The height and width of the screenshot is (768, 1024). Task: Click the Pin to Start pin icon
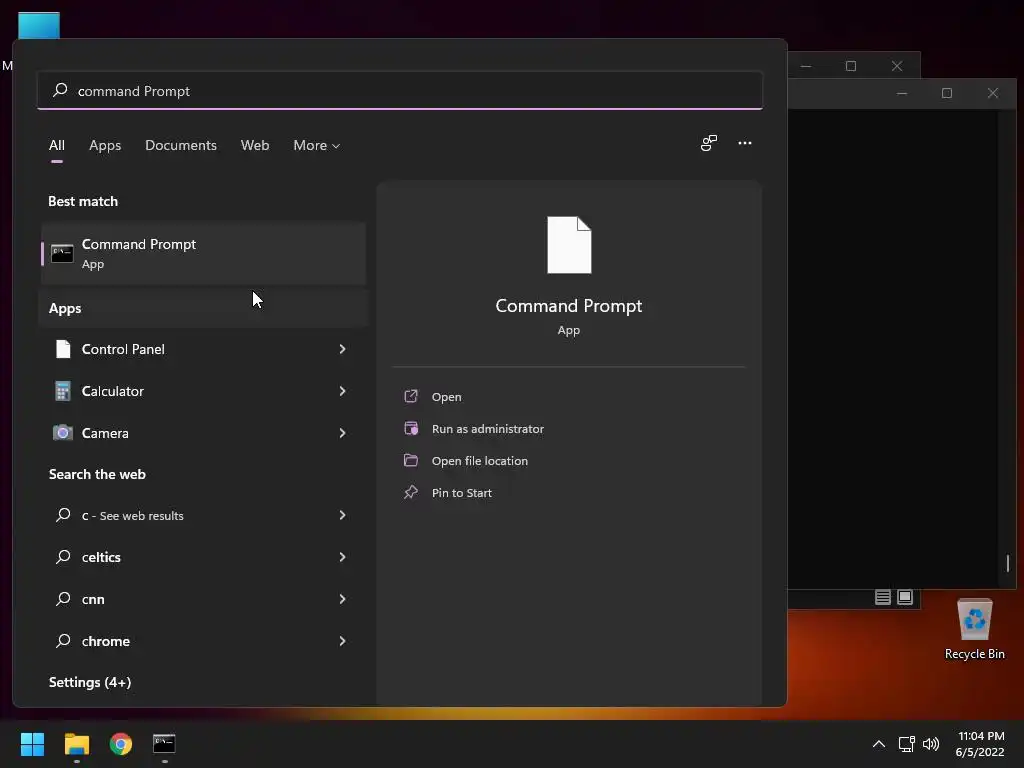411,492
